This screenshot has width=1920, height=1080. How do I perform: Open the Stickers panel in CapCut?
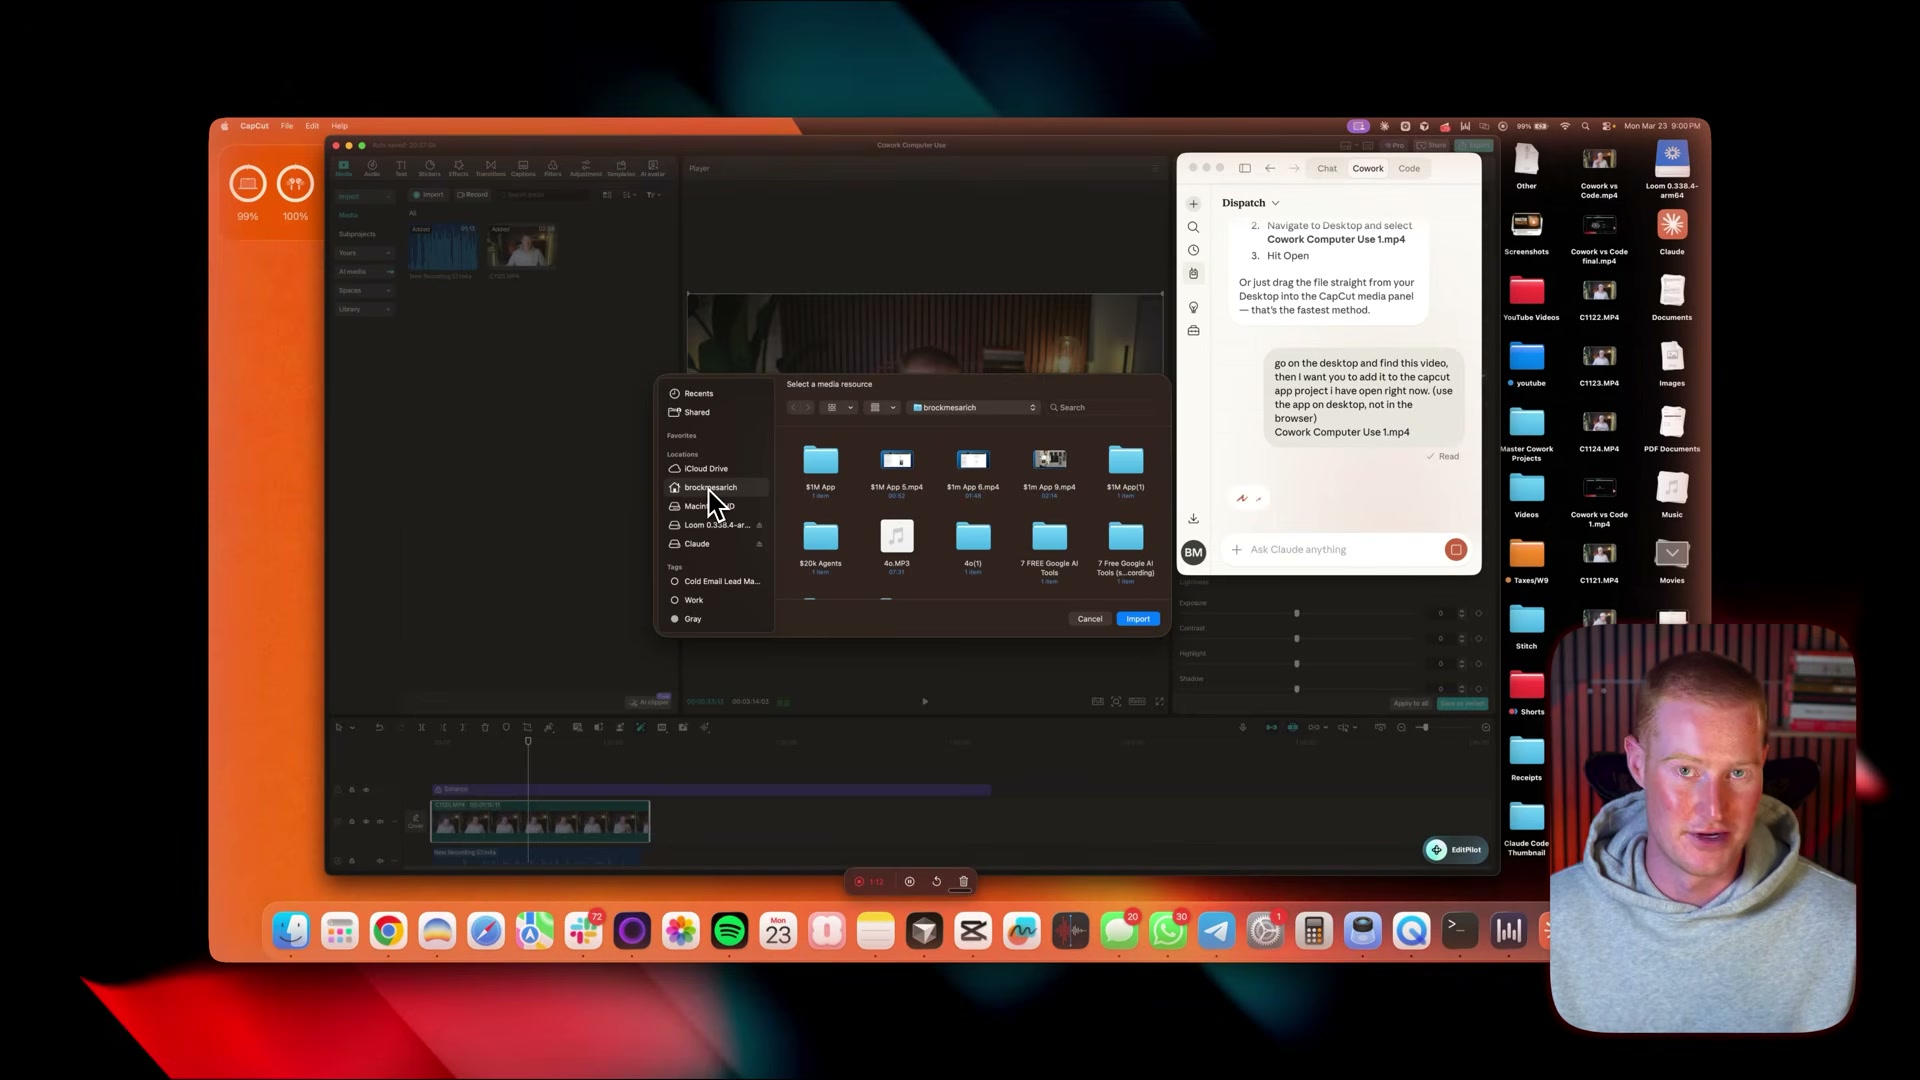[x=429, y=168]
